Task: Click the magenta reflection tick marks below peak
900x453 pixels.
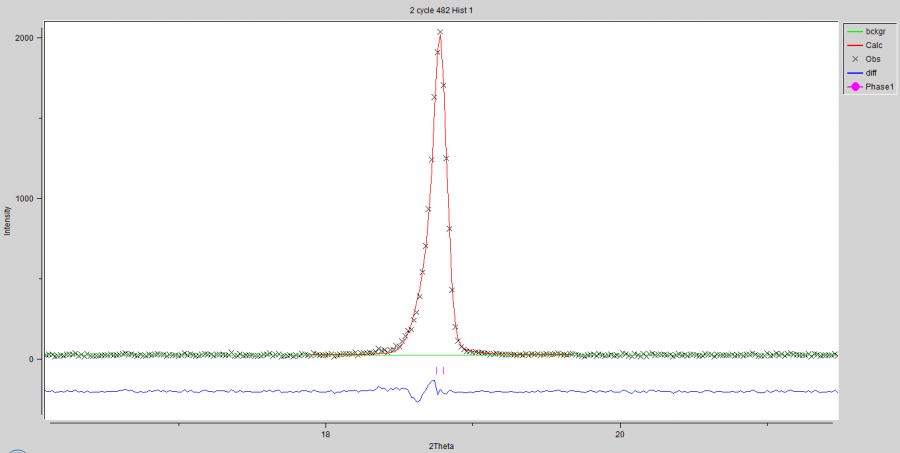Action: pos(439,371)
